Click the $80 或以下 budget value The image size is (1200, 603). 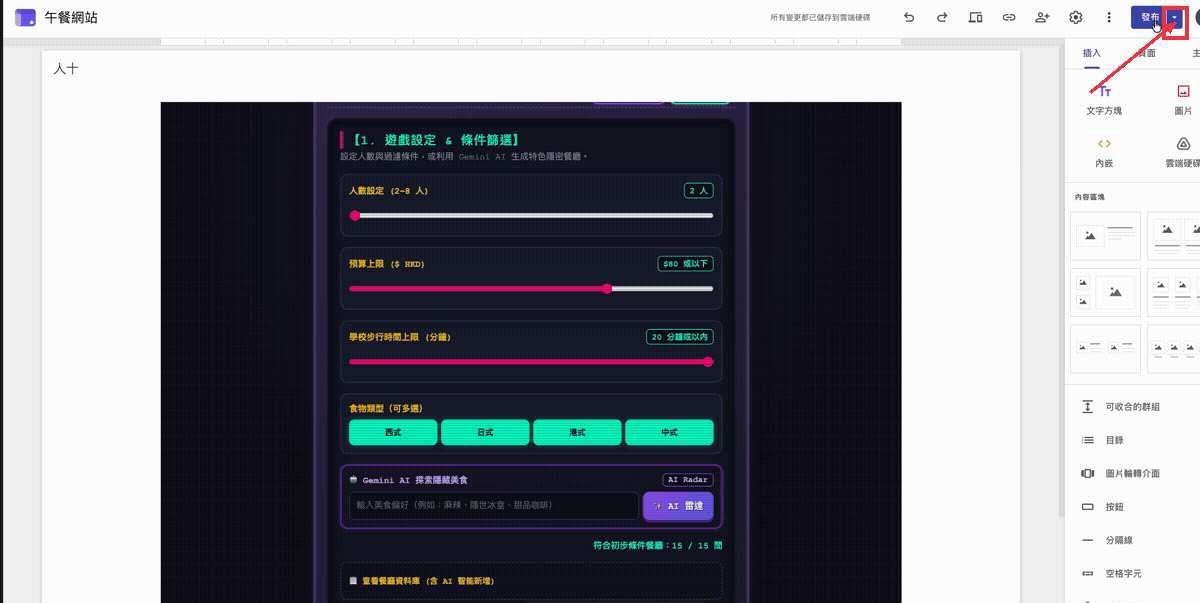coord(685,264)
